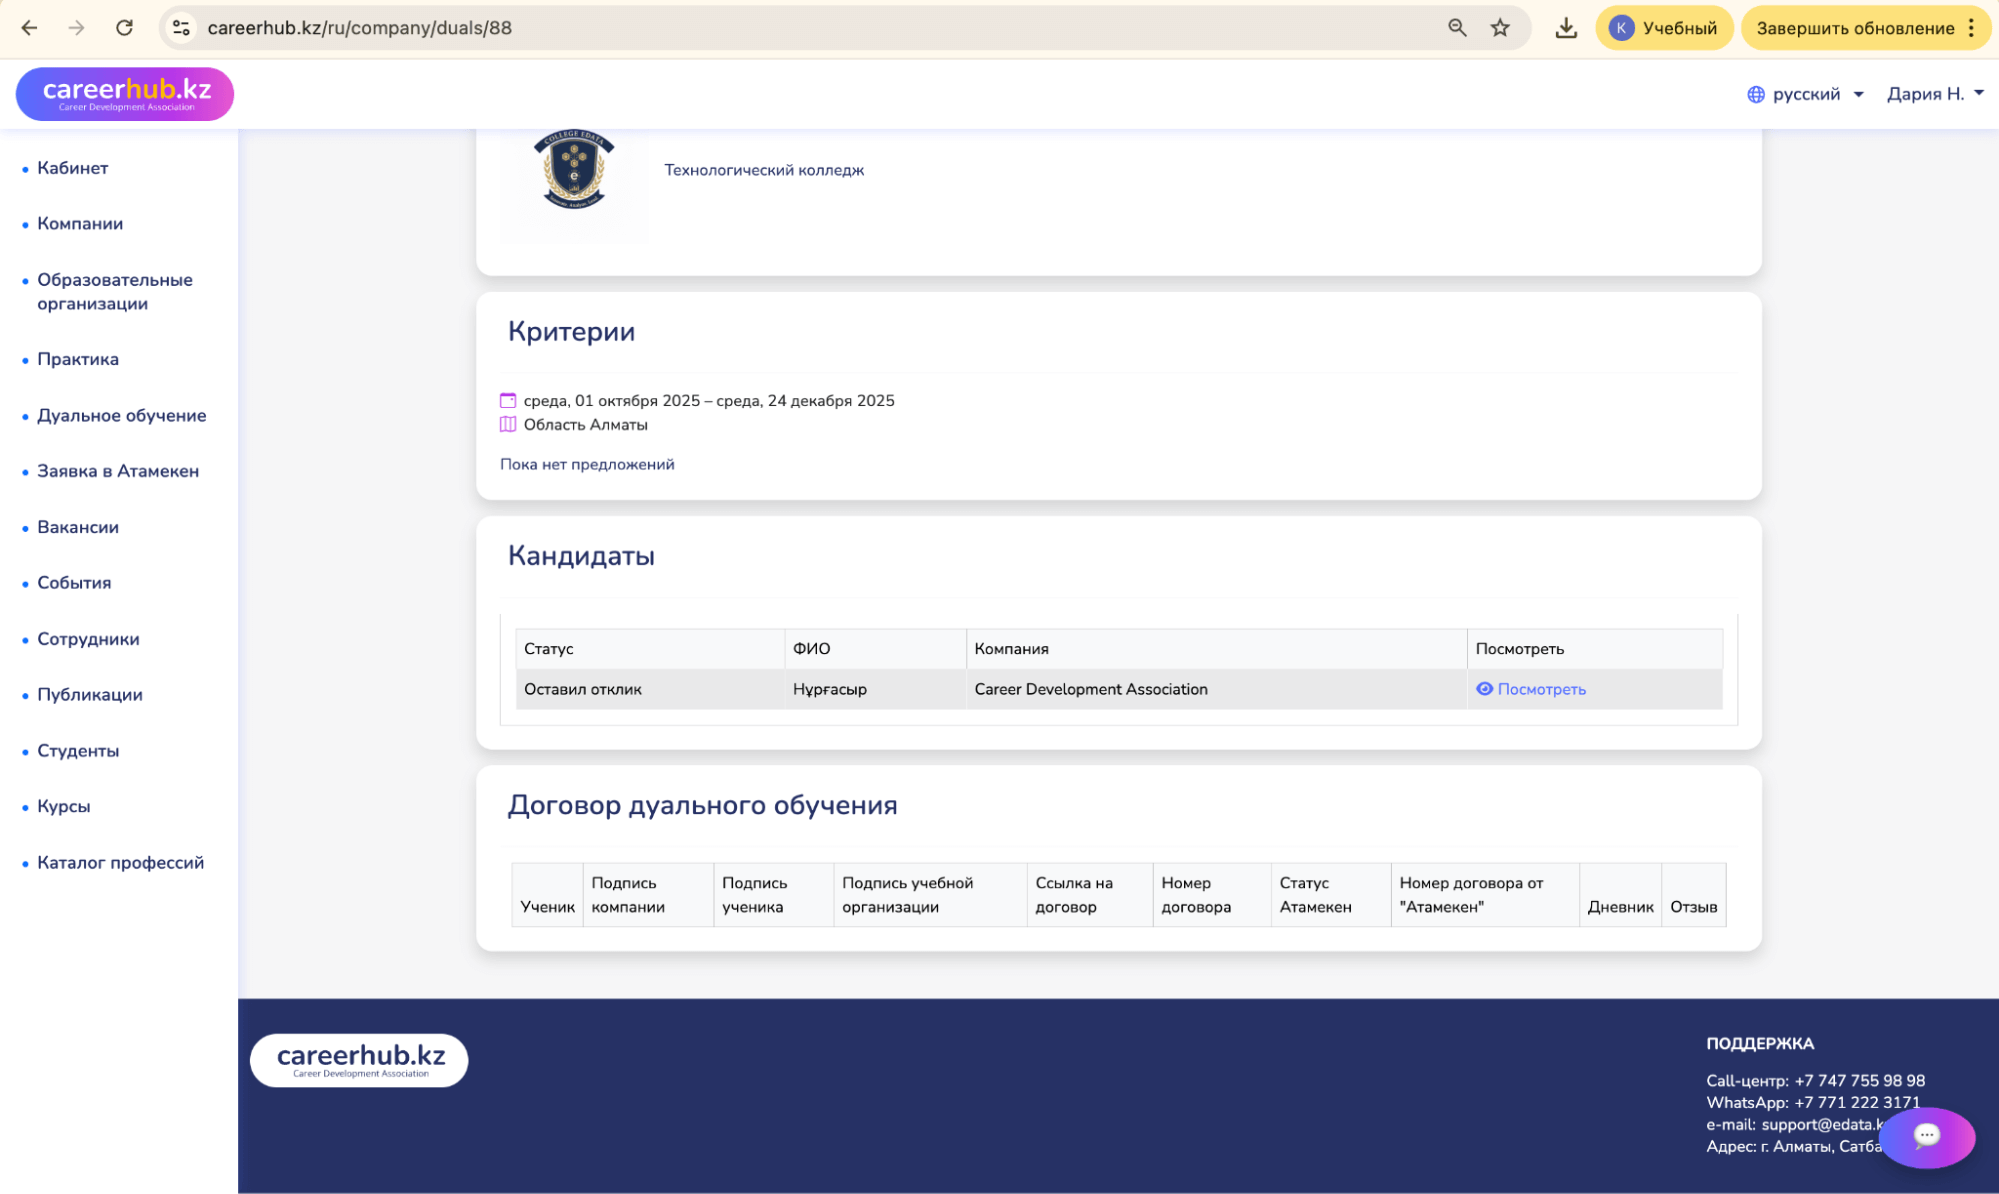Open Заявка в Атамекен sidebar item
Viewport: 1999px width, 1194px height.
tap(117, 471)
